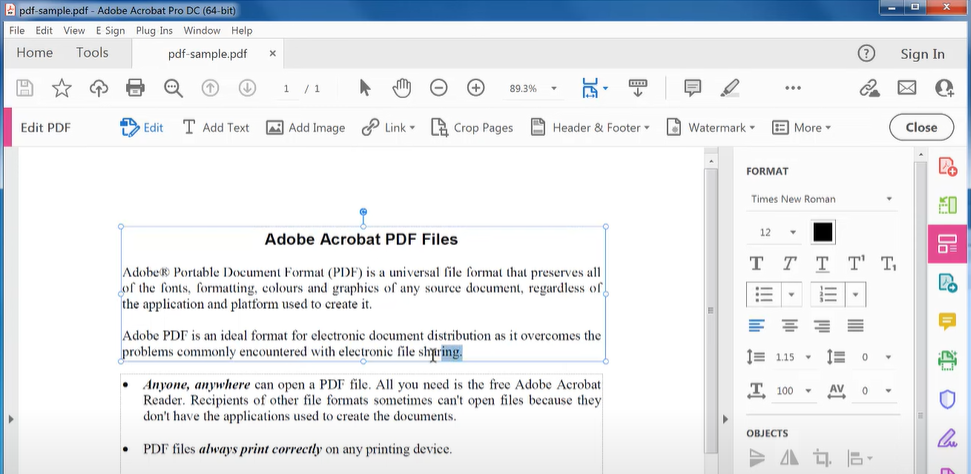The width and height of the screenshot is (971, 474).
Task: Open Fill & Sign pen tool in sidebar
Action: pos(947,438)
